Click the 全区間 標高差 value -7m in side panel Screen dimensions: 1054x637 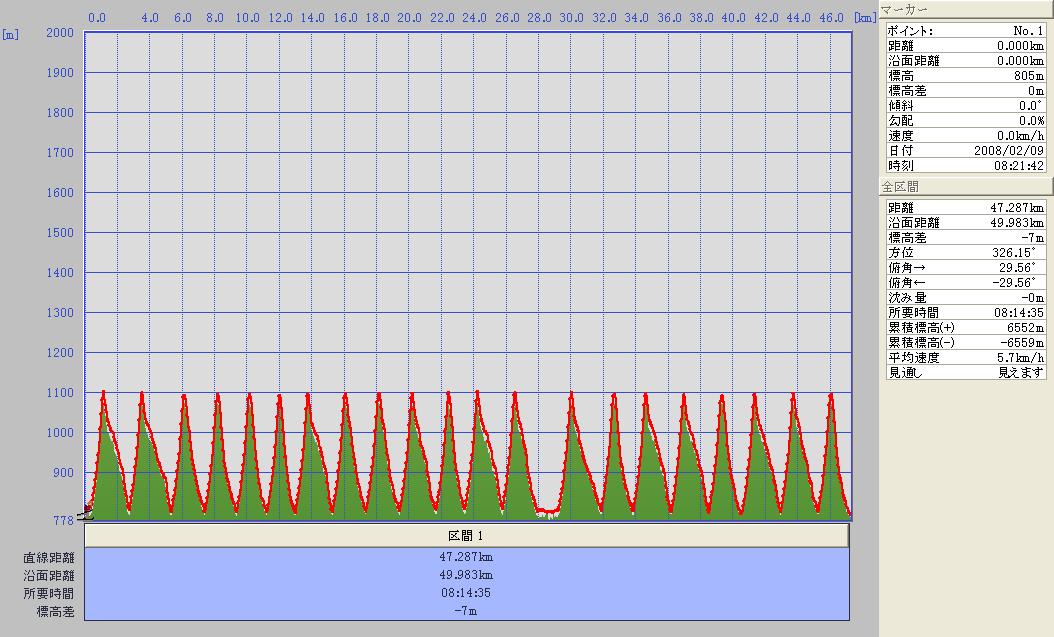point(1032,238)
